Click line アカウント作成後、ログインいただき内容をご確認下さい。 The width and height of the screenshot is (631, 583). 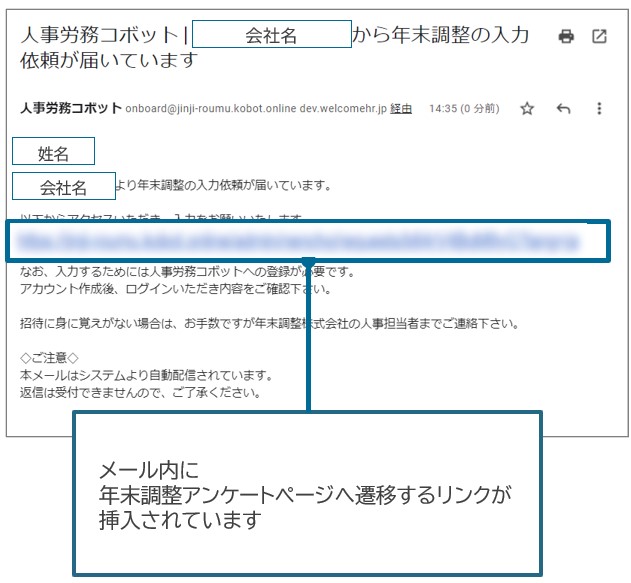(175, 288)
